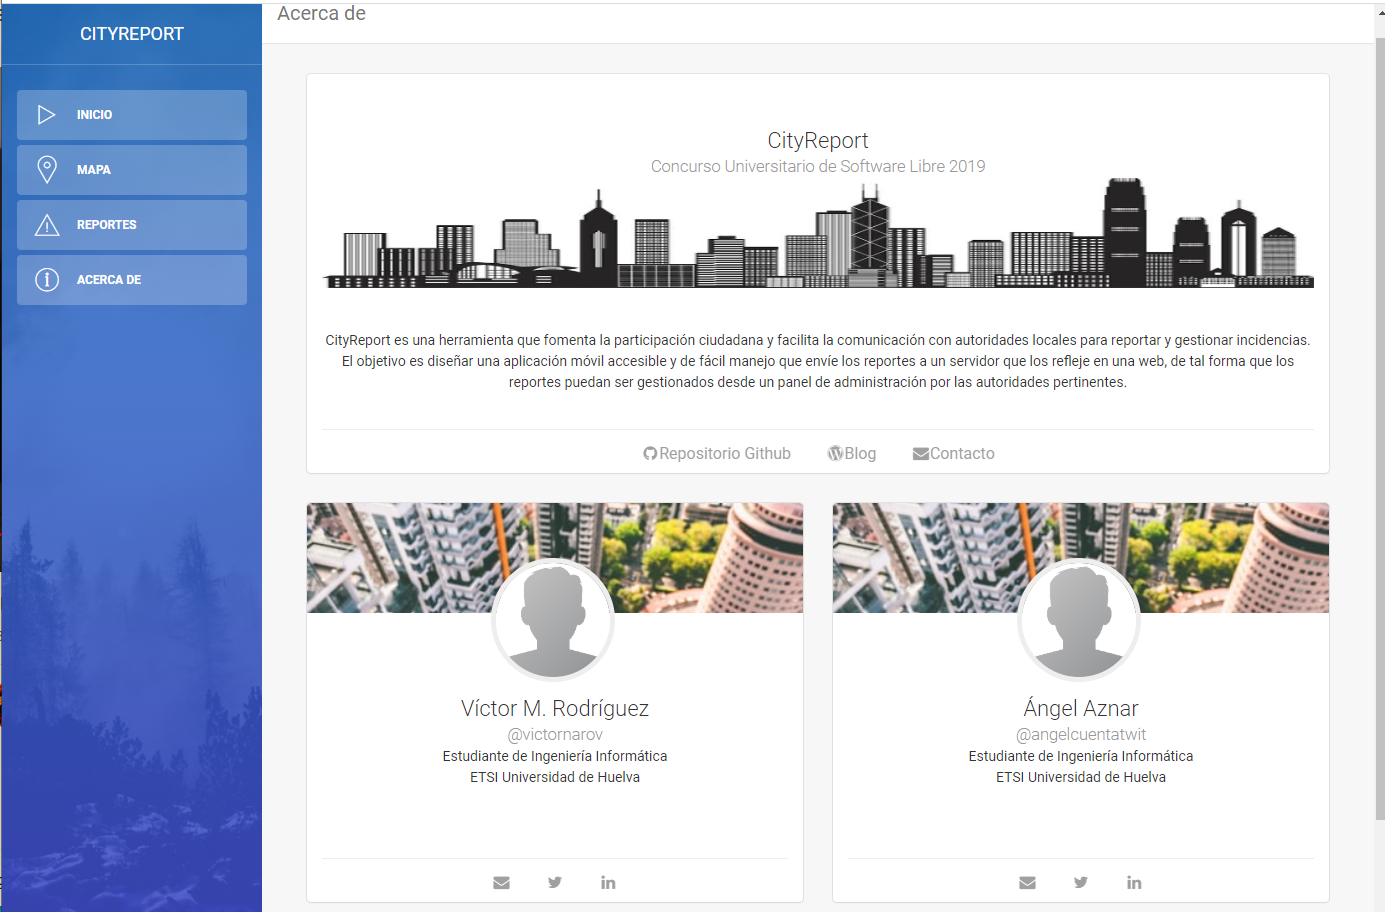This screenshot has height=912, width=1385.
Task: Click the play icon next to INICIO
Action: tap(46, 114)
